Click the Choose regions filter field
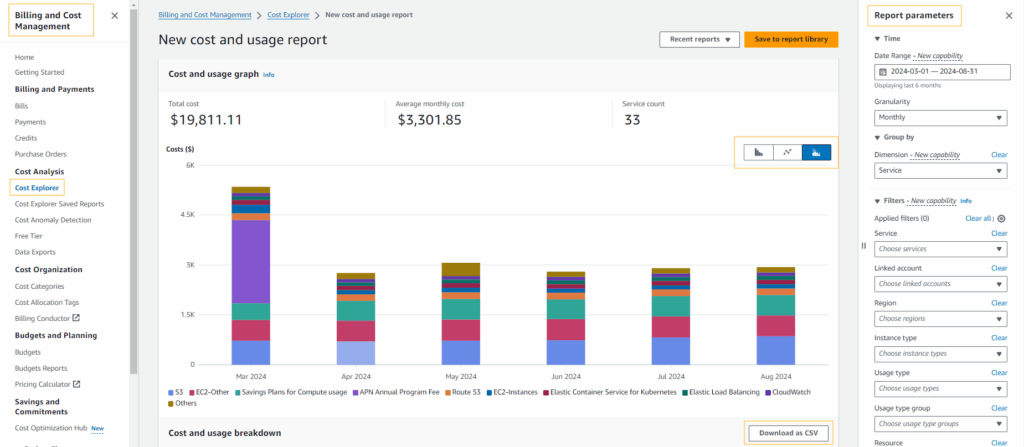This screenshot has height=447, width=1024. [x=942, y=319]
